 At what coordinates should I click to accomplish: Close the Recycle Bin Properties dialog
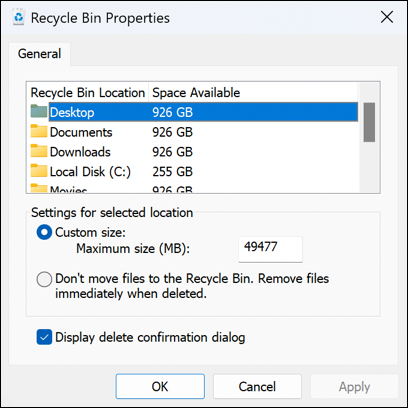click(x=387, y=17)
